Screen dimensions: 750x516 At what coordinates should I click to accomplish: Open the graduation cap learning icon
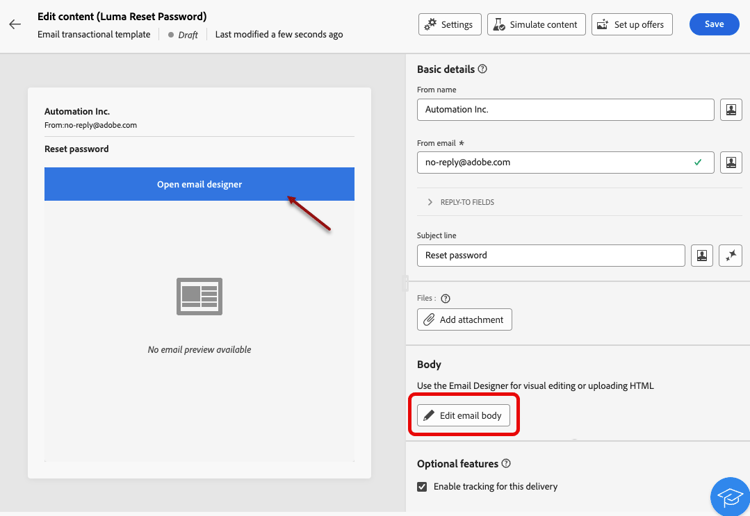point(730,498)
